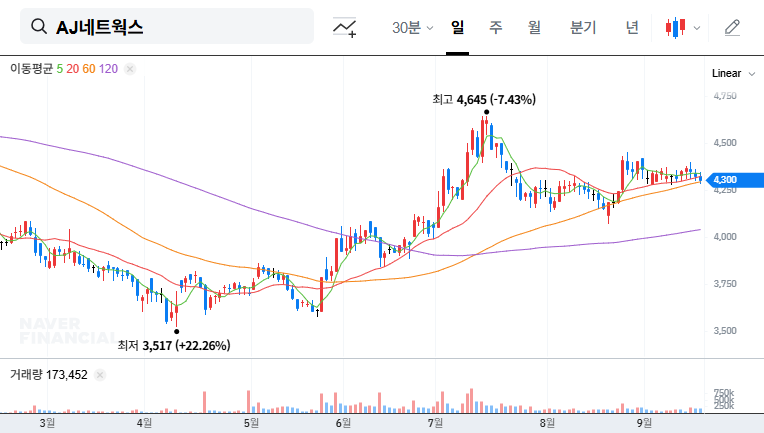This screenshot has height=433, width=764.
Task: Open the Linear scale dropdown
Action: pos(733,74)
